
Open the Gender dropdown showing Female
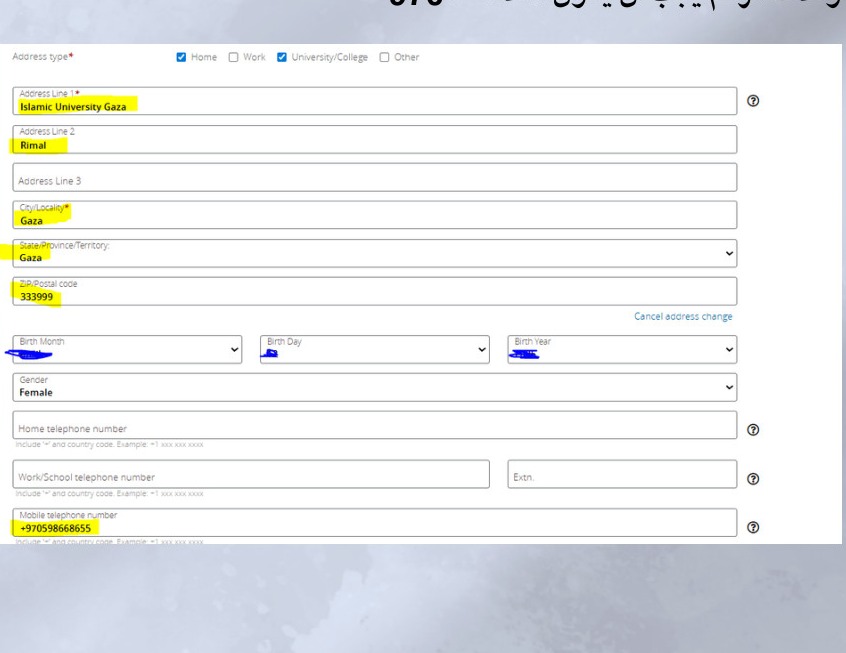(374, 387)
